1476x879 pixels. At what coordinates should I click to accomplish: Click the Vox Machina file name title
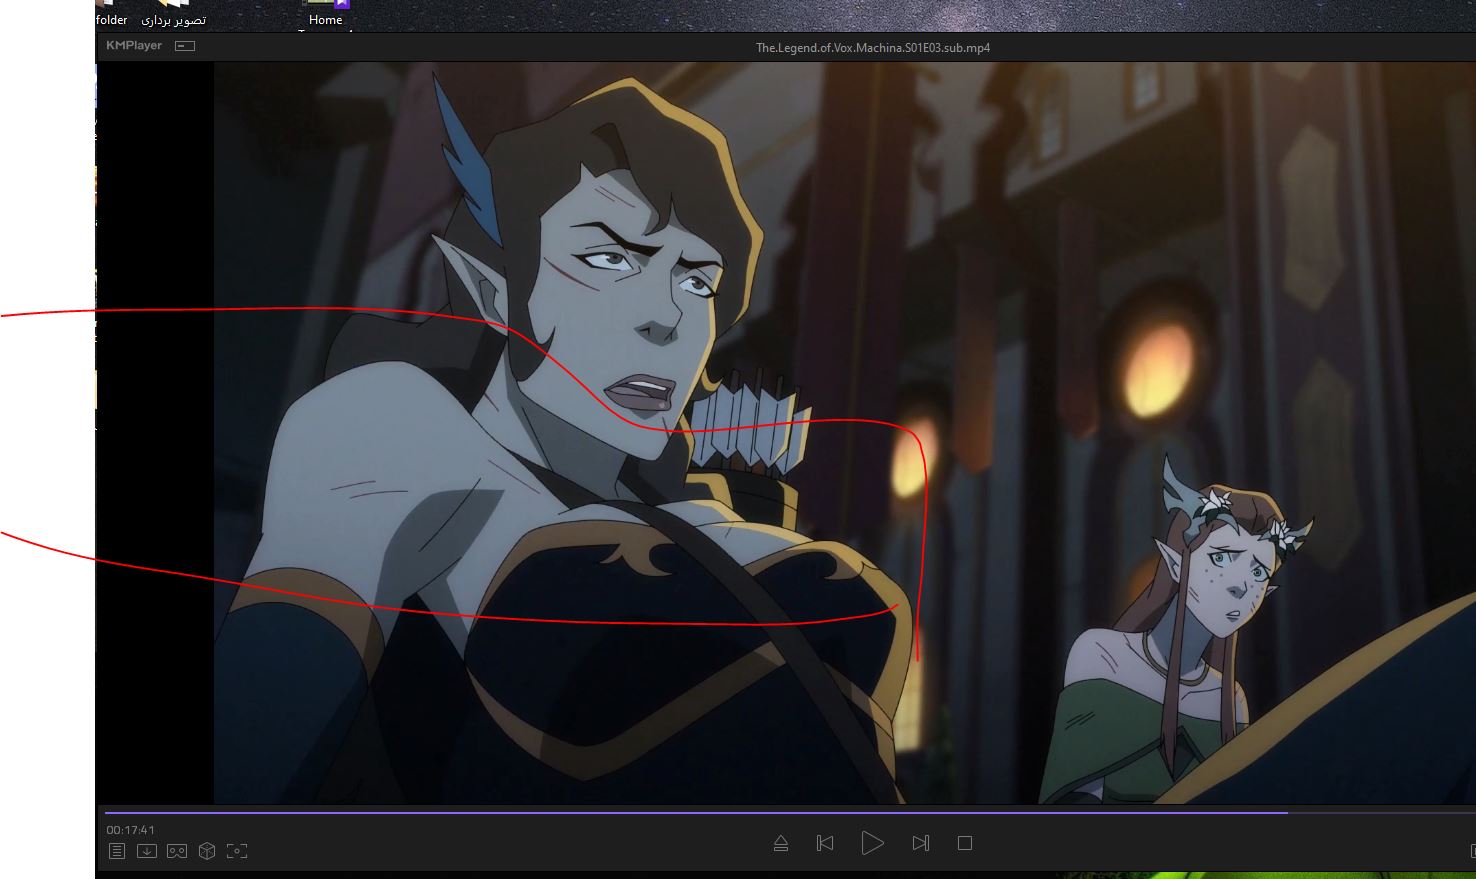(x=872, y=47)
